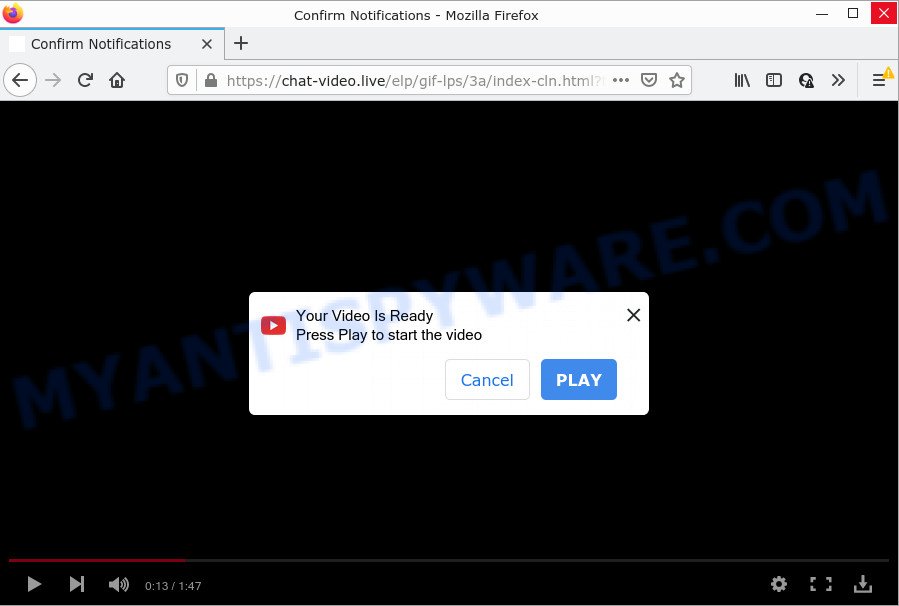The image size is (899, 606).
Task: Click the forward navigation arrow
Action: tap(53, 80)
